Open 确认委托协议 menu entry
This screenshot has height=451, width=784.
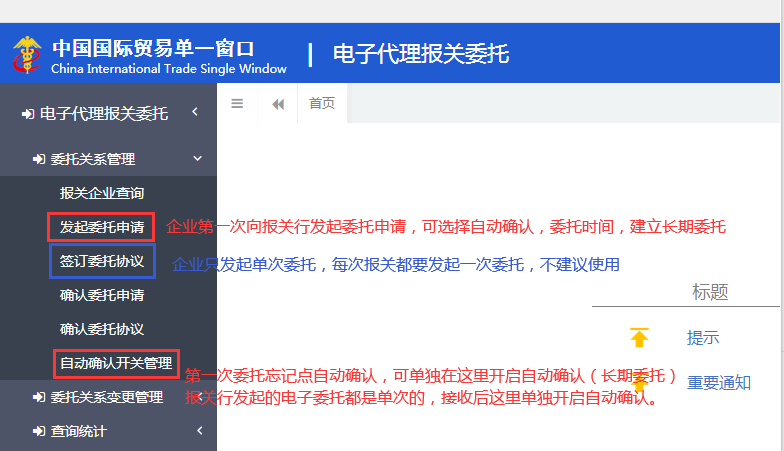102,329
